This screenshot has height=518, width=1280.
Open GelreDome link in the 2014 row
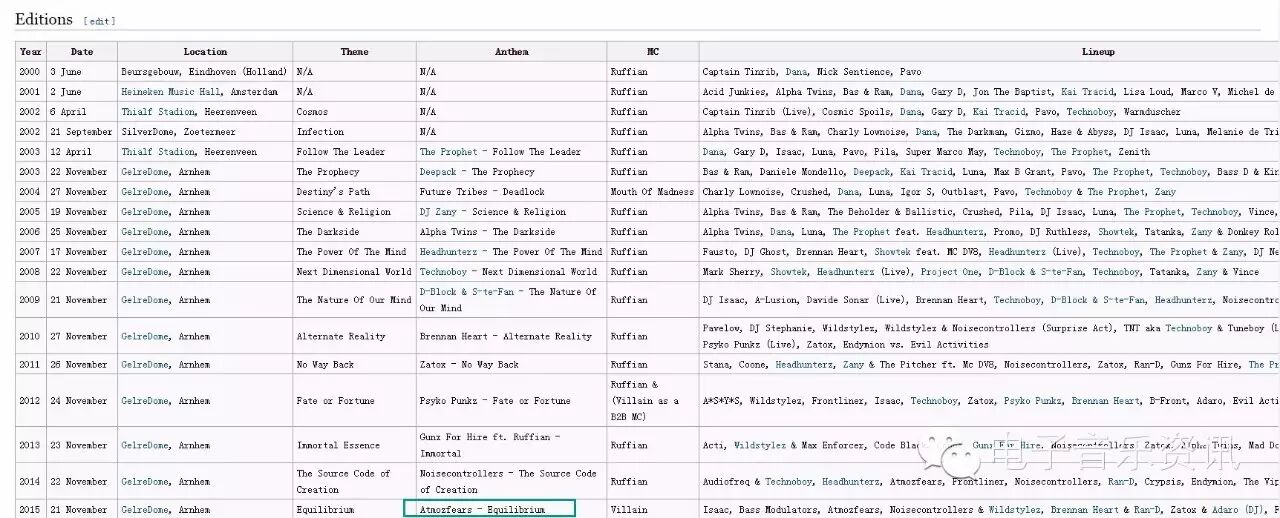[145, 482]
